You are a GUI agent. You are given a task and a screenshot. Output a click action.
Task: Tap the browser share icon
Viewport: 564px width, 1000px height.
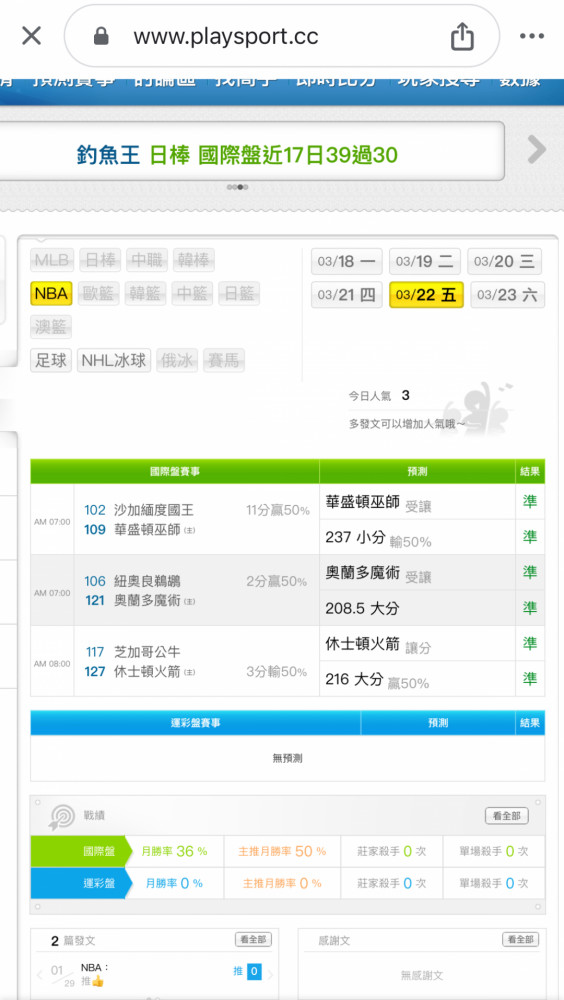(x=462, y=36)
